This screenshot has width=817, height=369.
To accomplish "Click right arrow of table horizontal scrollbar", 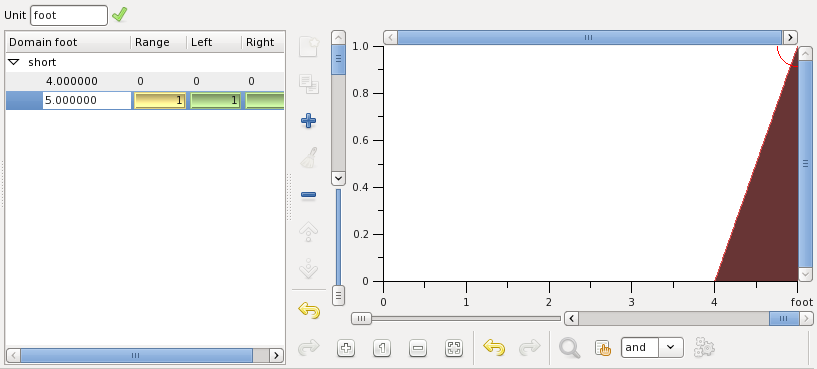I will [276, 355].
